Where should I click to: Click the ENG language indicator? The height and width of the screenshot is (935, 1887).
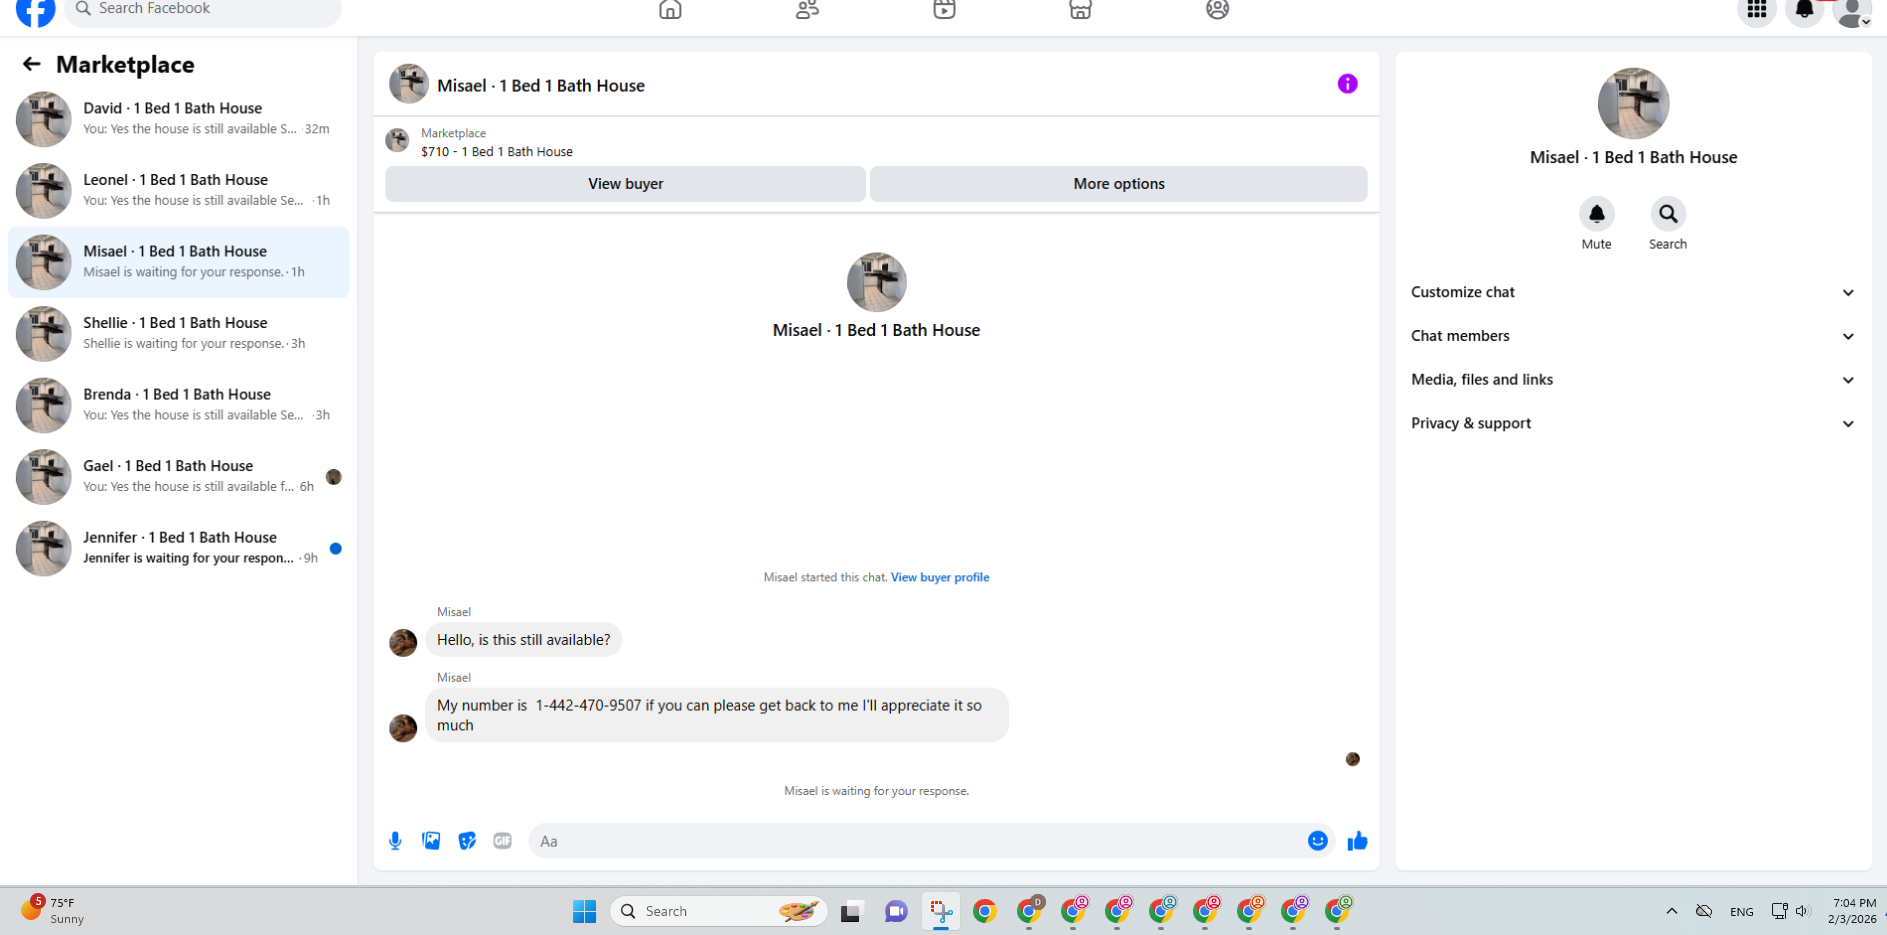[x=1741, y=912]
